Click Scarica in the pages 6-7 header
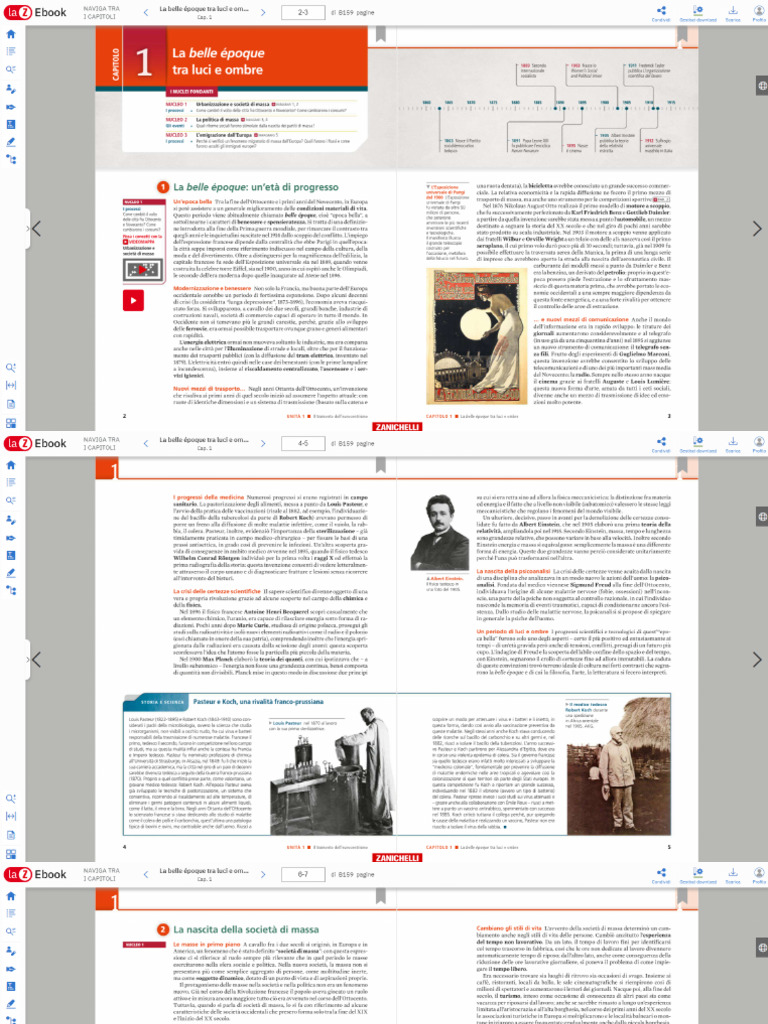 pos(733,876)
